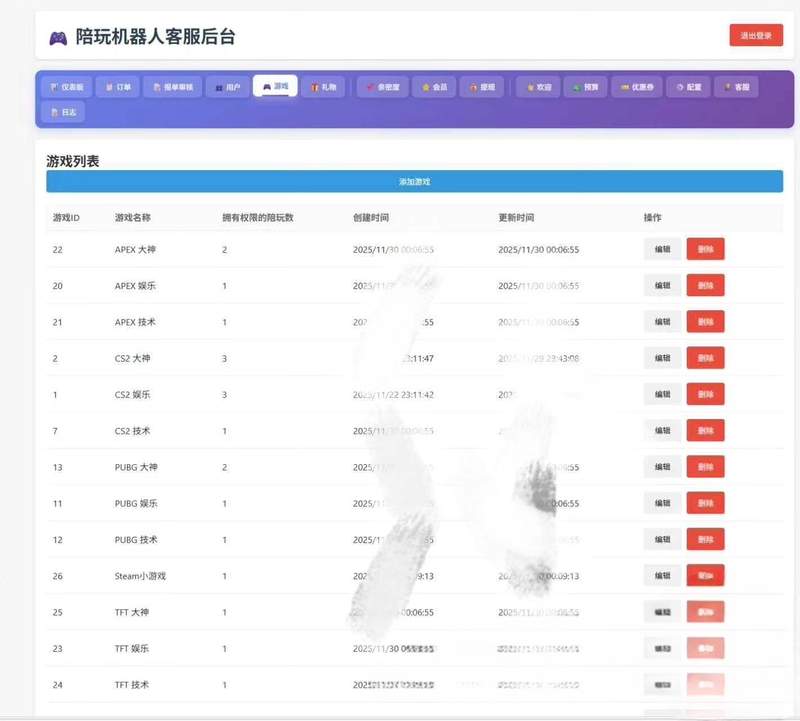Edit the APEX 娱乐 row

[662, 285]
